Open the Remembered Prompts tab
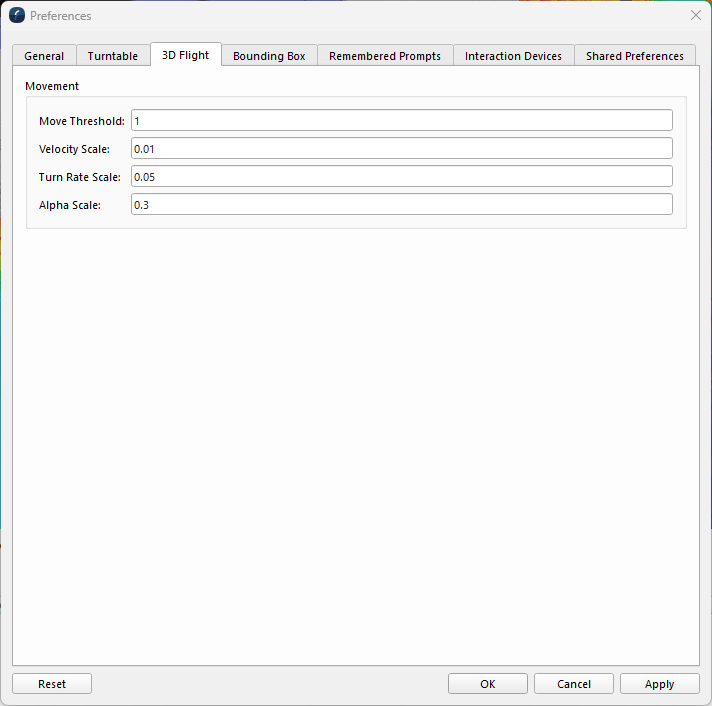Viewport: 712px width, 706px height. [x=385, y=56]
